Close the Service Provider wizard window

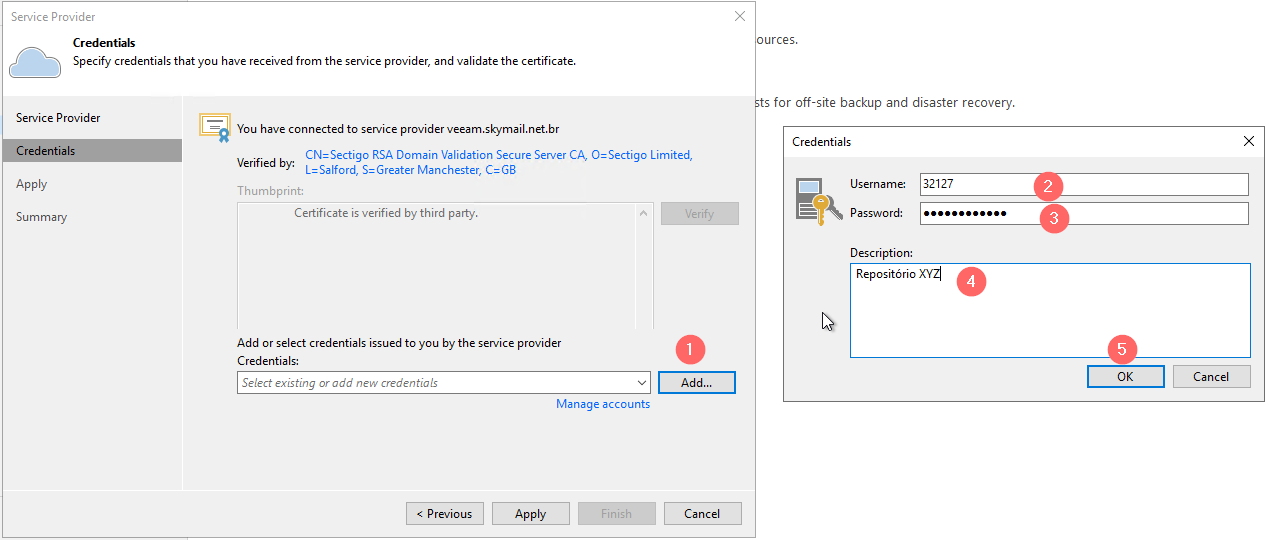pos(740,16)
